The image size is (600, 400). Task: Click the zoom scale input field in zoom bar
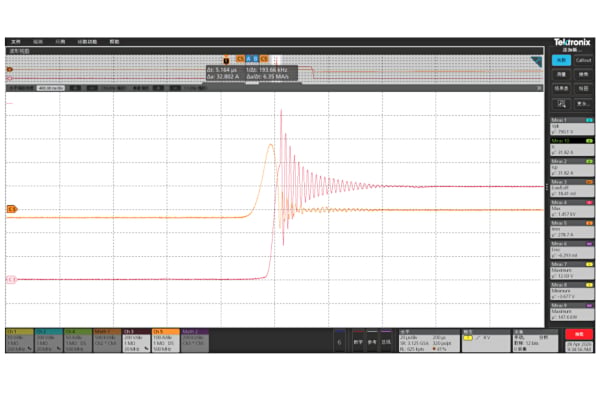click(x=51, y=88)
